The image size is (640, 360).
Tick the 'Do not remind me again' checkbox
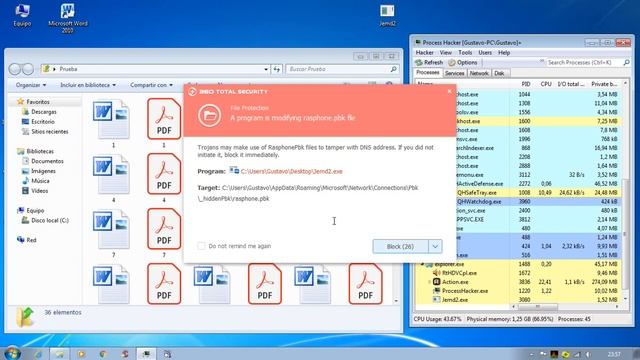click(201, 246)
